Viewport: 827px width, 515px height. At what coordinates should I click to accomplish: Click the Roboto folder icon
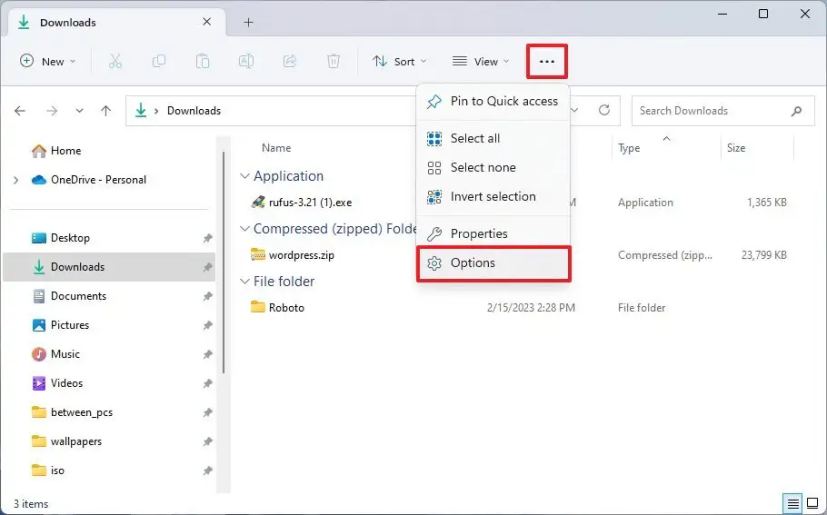(258, 307)
